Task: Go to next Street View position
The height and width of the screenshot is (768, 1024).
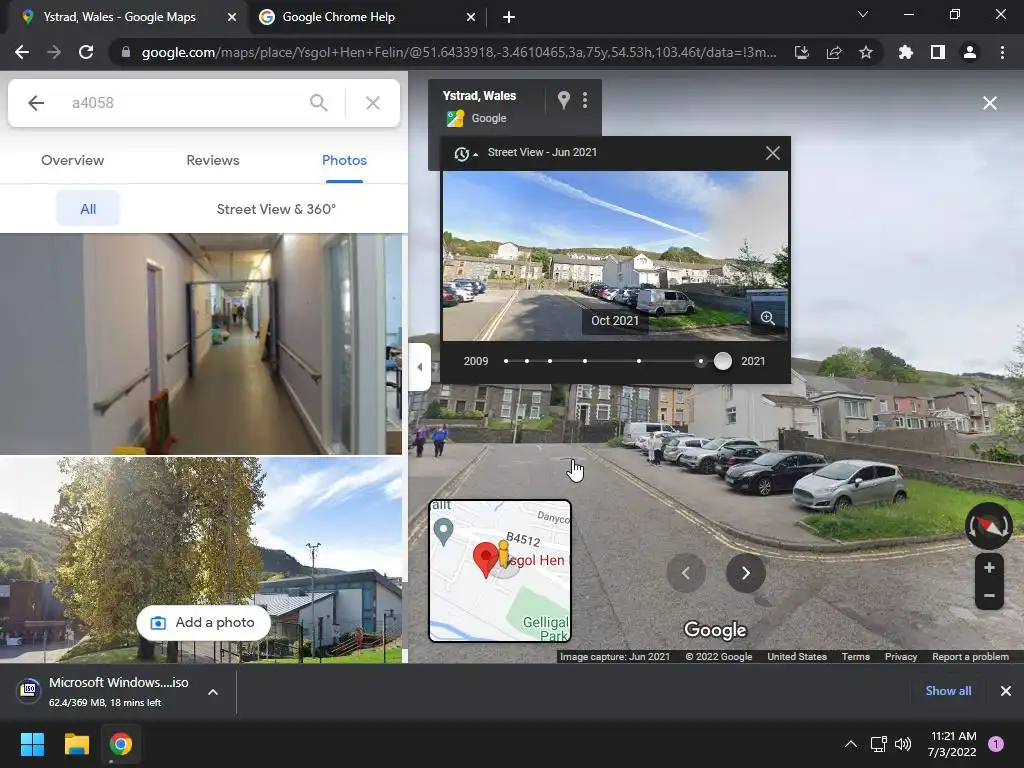Action: (x=746, y=573)
